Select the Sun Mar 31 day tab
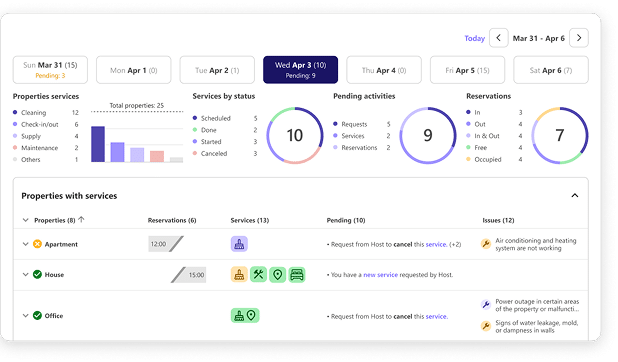This screenshot has height=362, width=618. click(50, 70)
